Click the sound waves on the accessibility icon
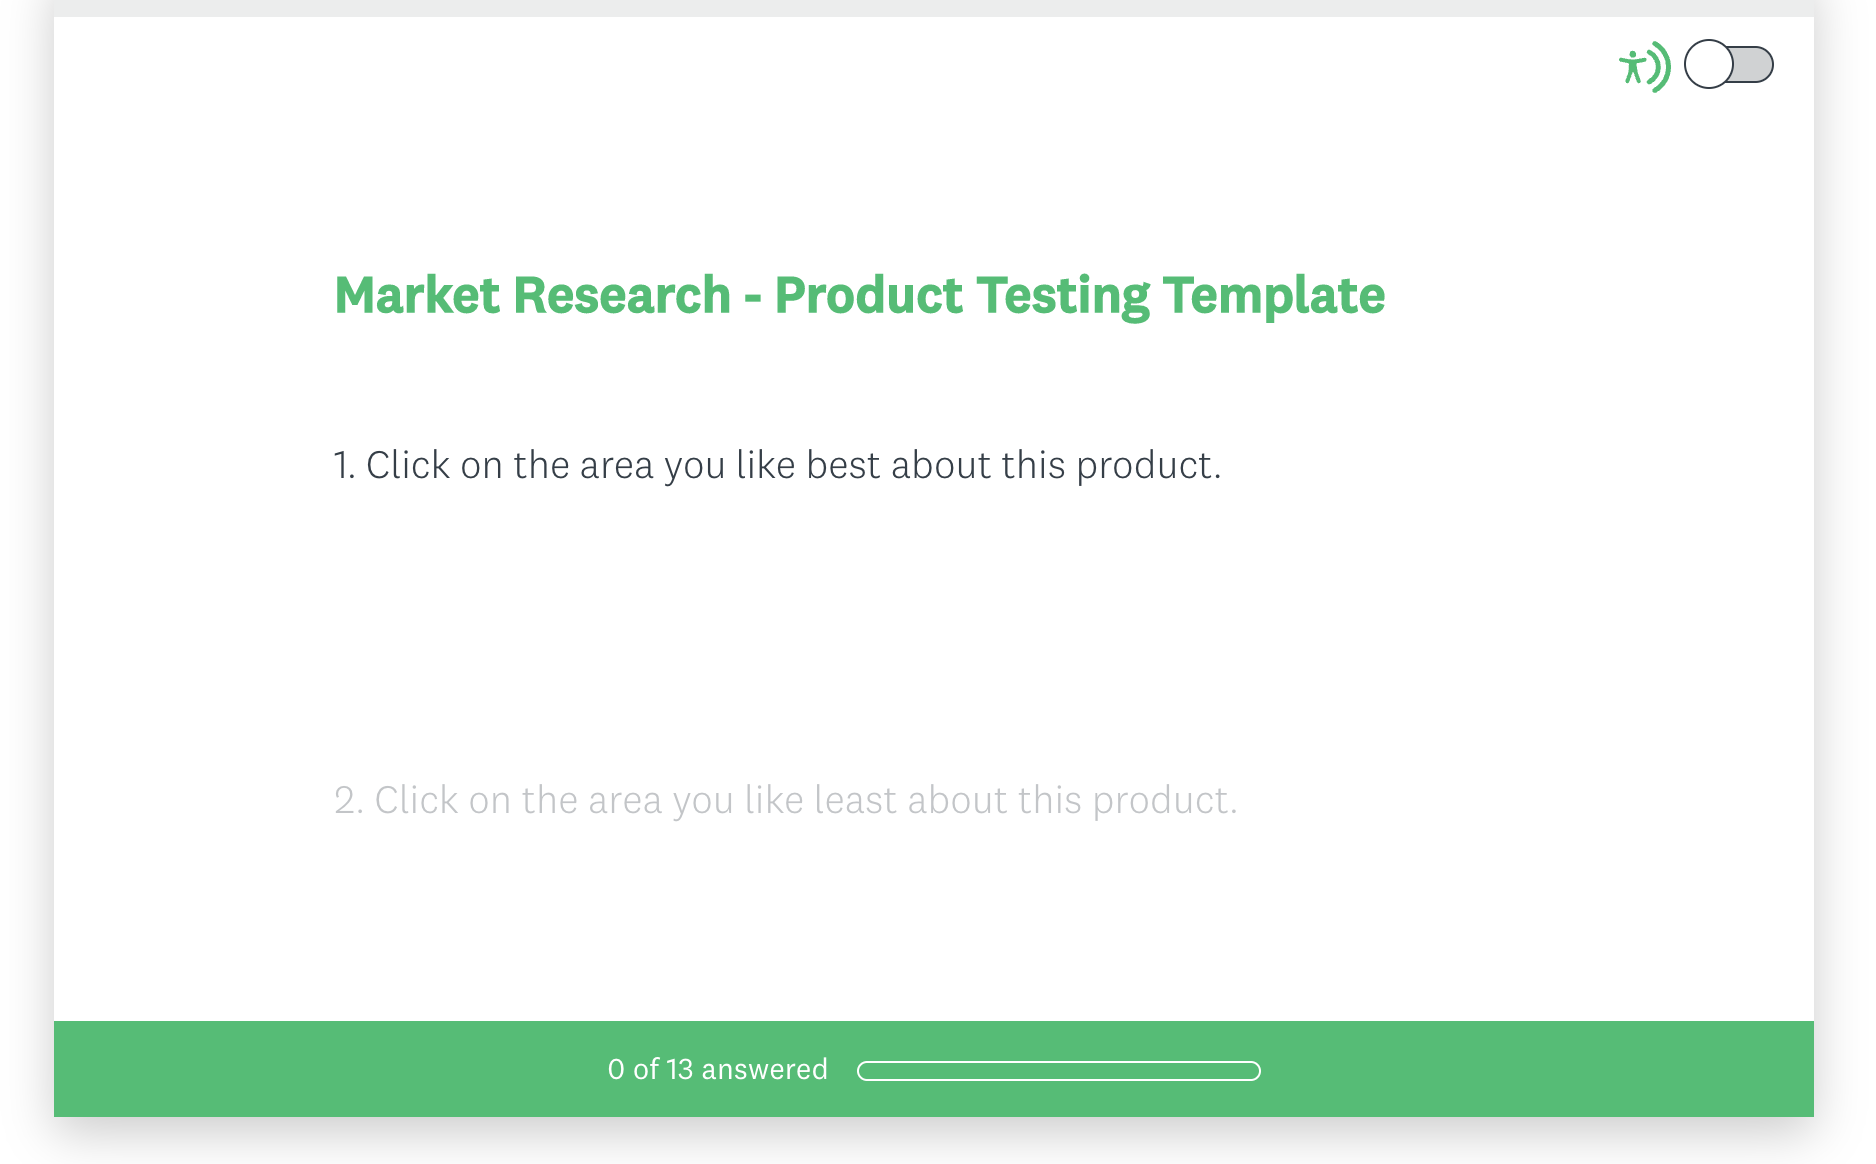The image size is (1876, 1164). tap(1660, 67)
